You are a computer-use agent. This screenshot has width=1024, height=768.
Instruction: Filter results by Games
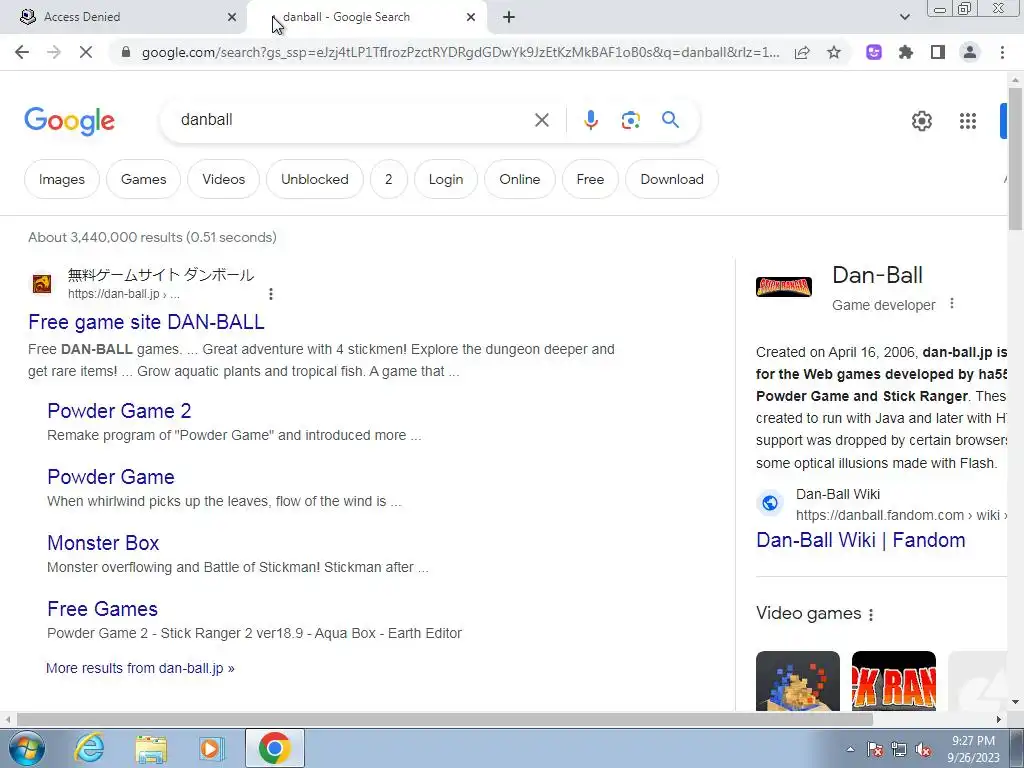coord(144,179)
